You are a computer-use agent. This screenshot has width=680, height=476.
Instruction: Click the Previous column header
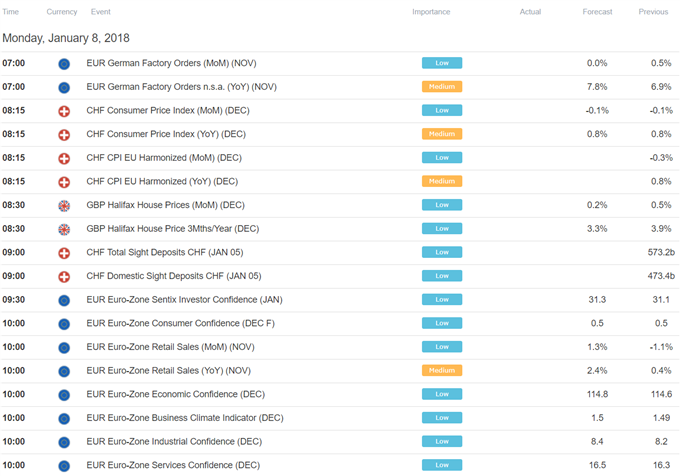click(x=653, y=12)
